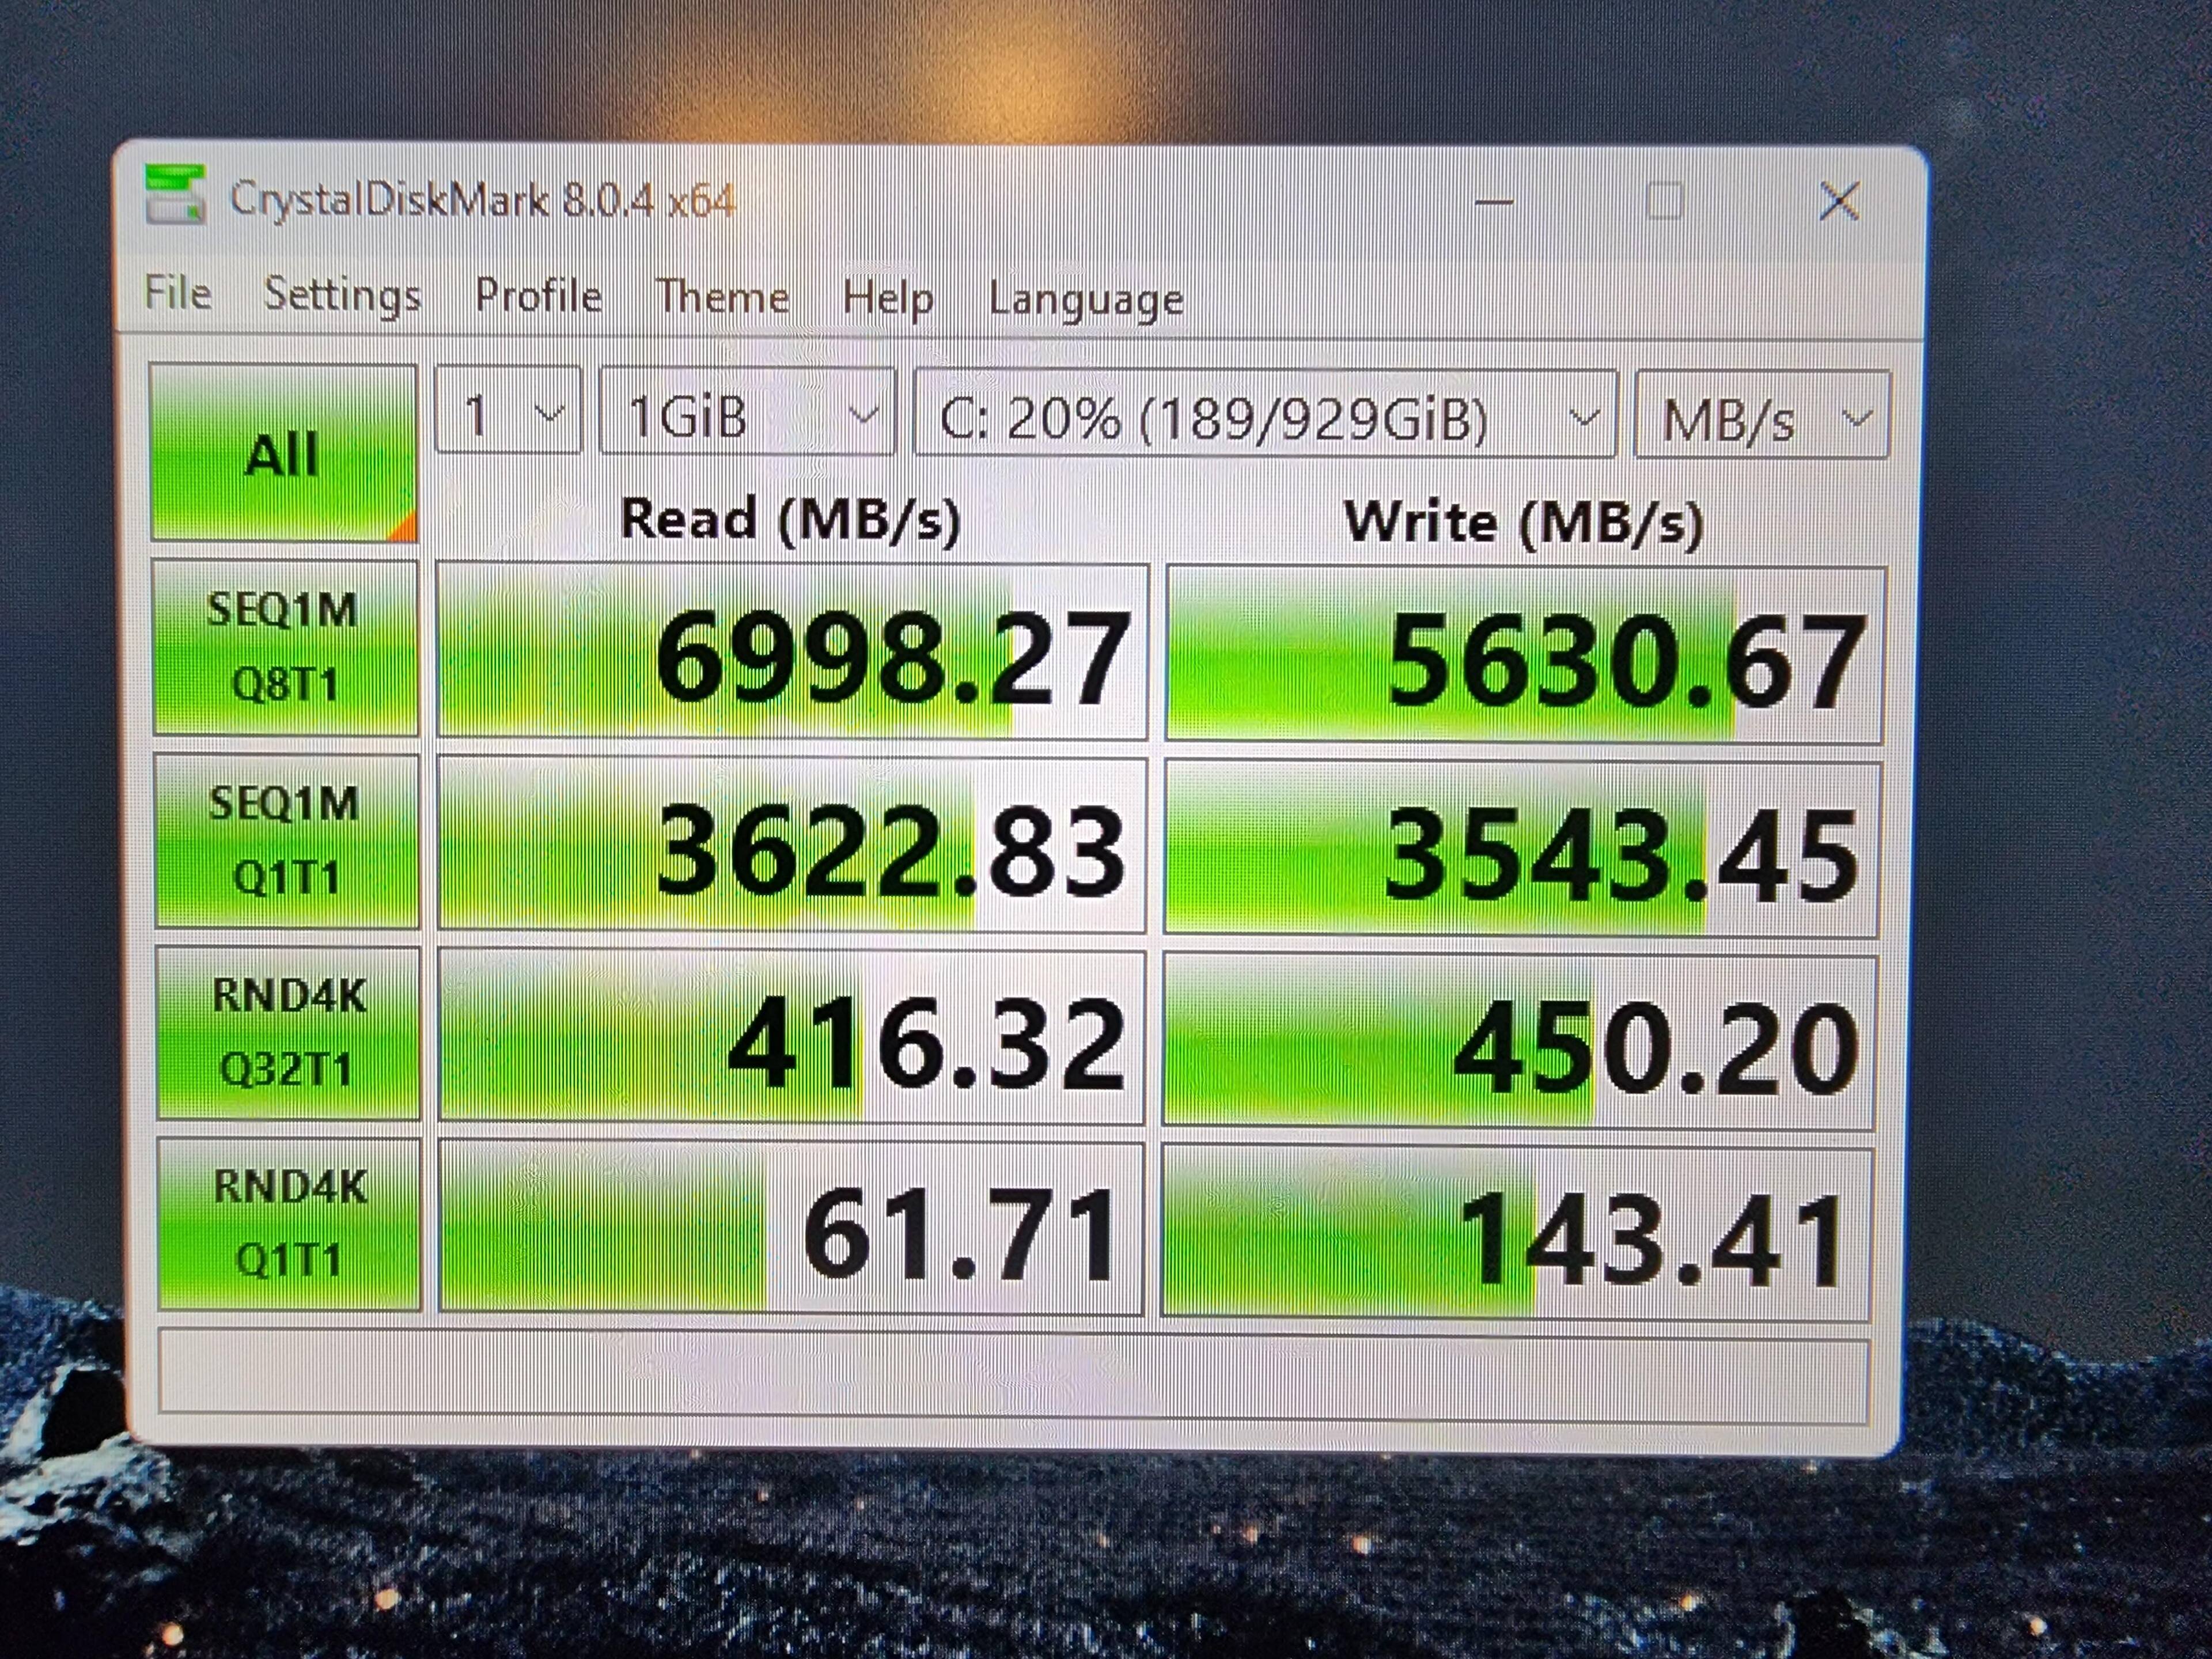Click the empty comment field at bottom

click(x=1012, y=1374)
